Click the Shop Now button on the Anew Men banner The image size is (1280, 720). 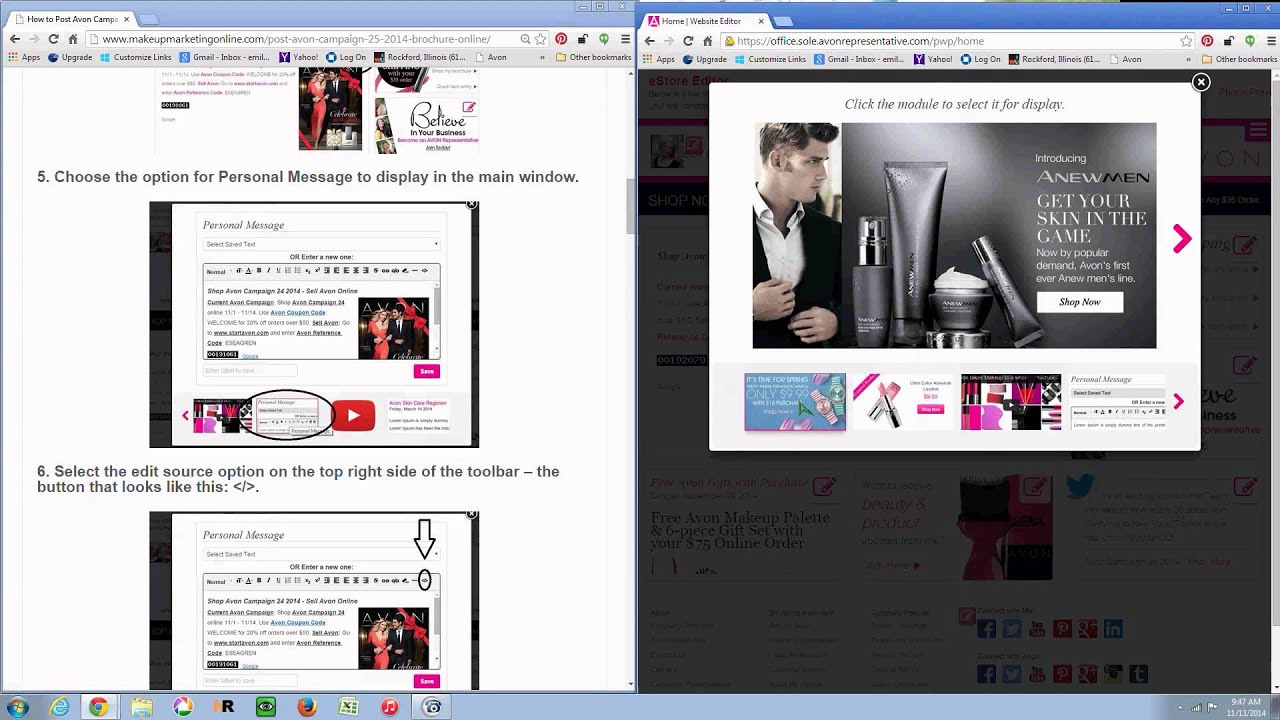1080,302
